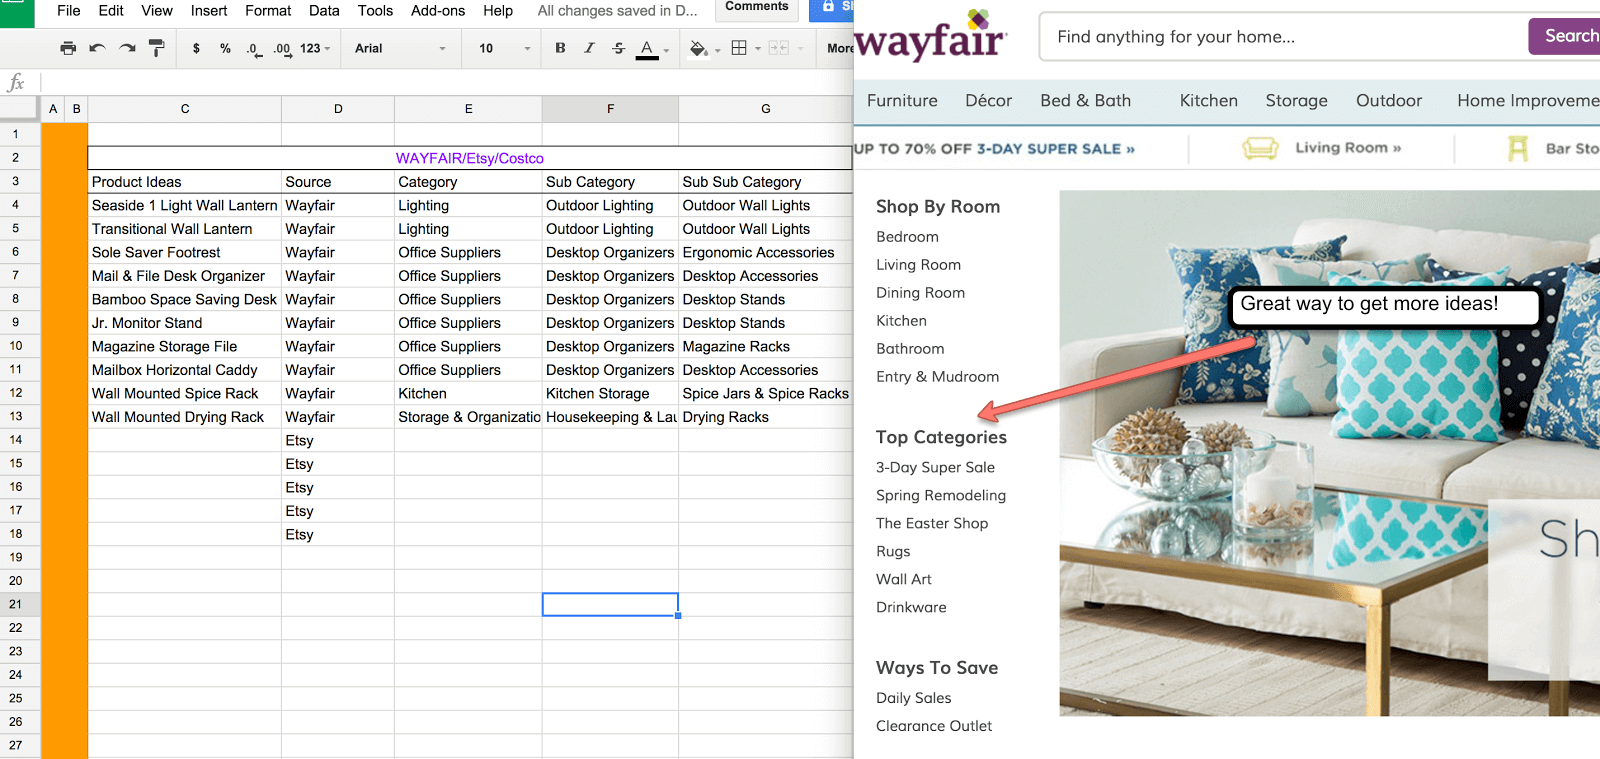
Task: Select cell 'Sole Saver Footrest'
Action: [185, 252]
